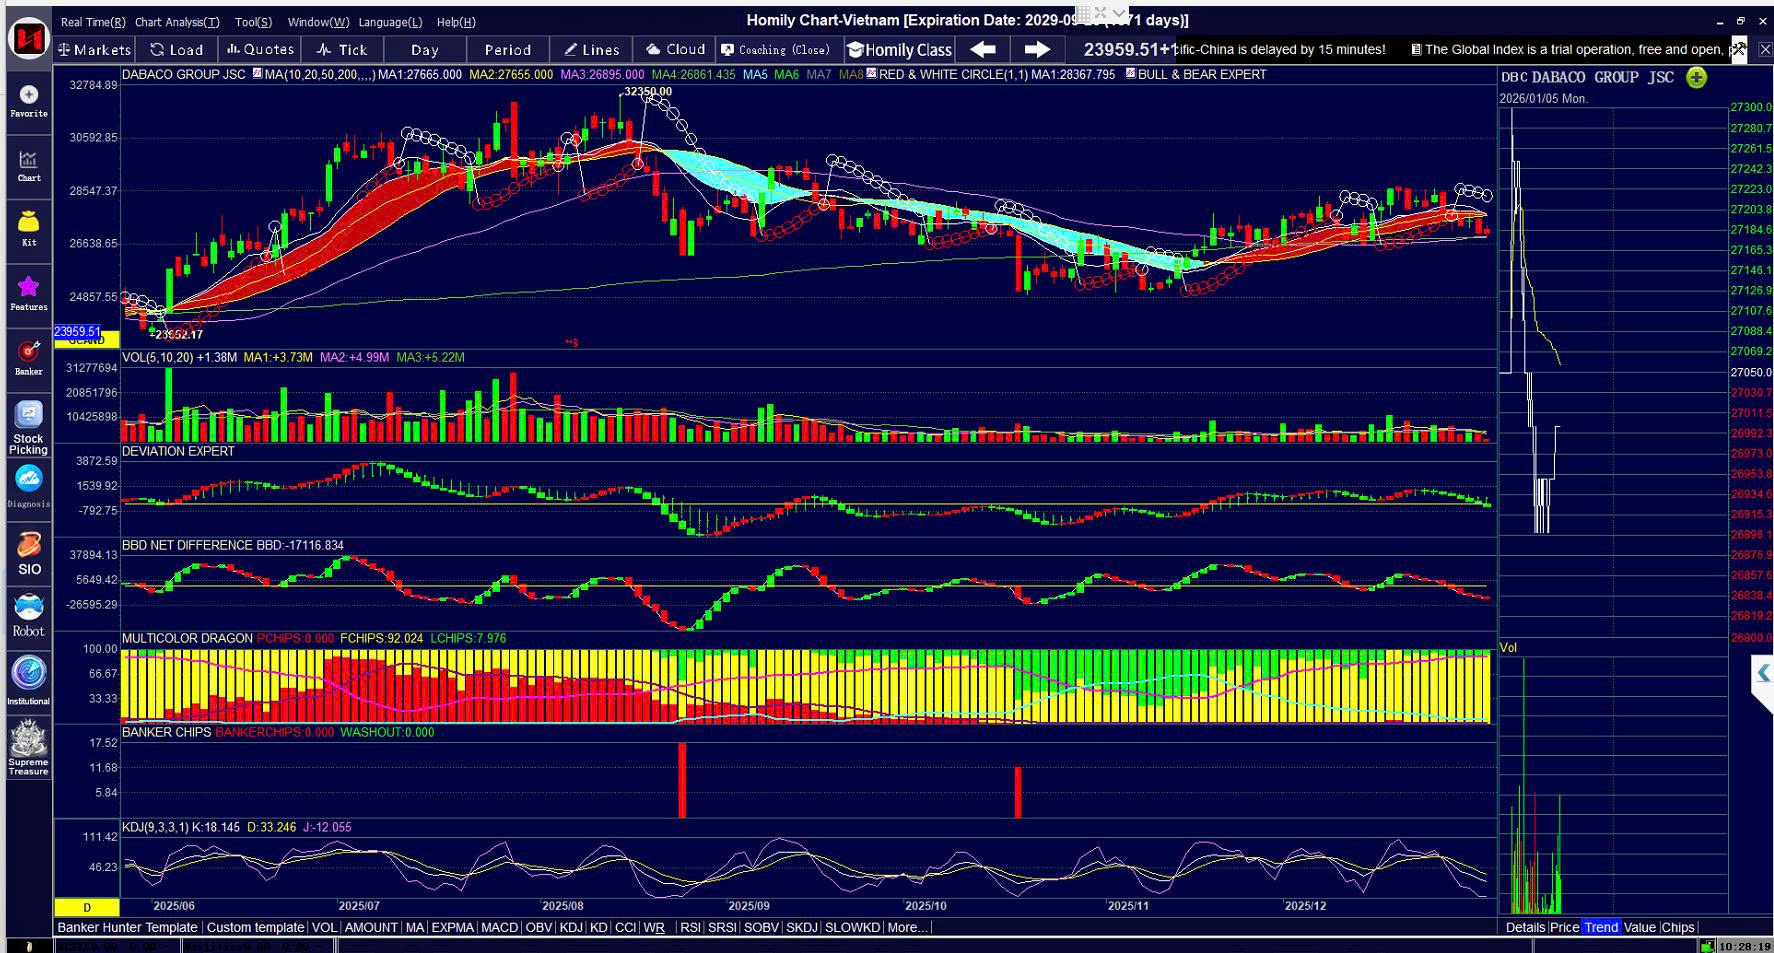Image resolution: width=1774 pixels, height=953 pixels.
Task: Switch to the MACD indicator tab
Action: point(499,927)
